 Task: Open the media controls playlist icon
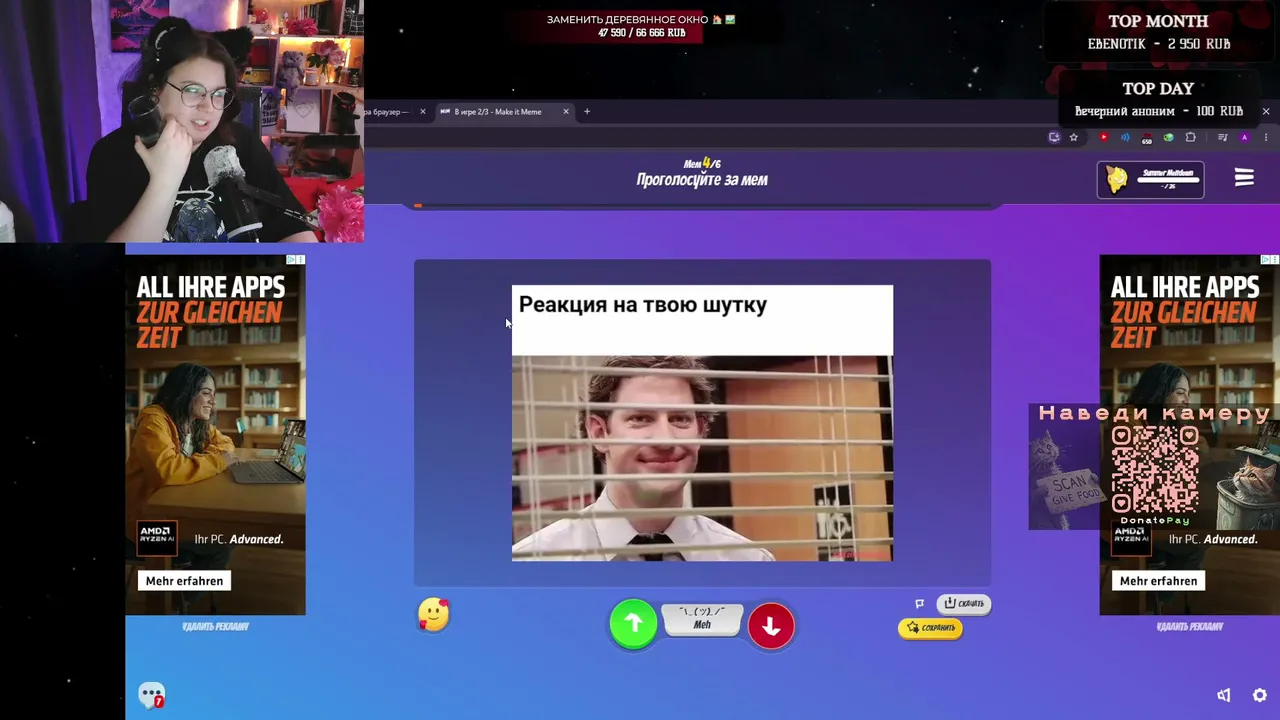1222,137
